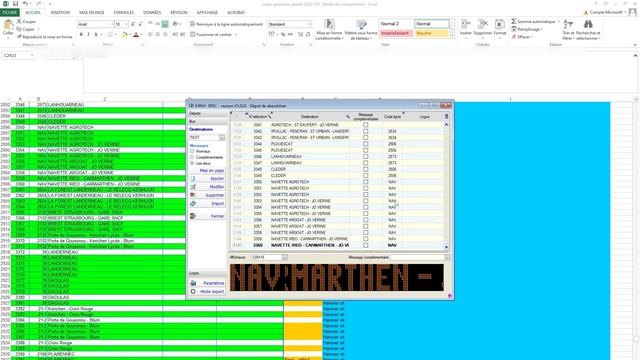Open the font size dropdown
Screen dimensions: 640x360
coord(126,24)
